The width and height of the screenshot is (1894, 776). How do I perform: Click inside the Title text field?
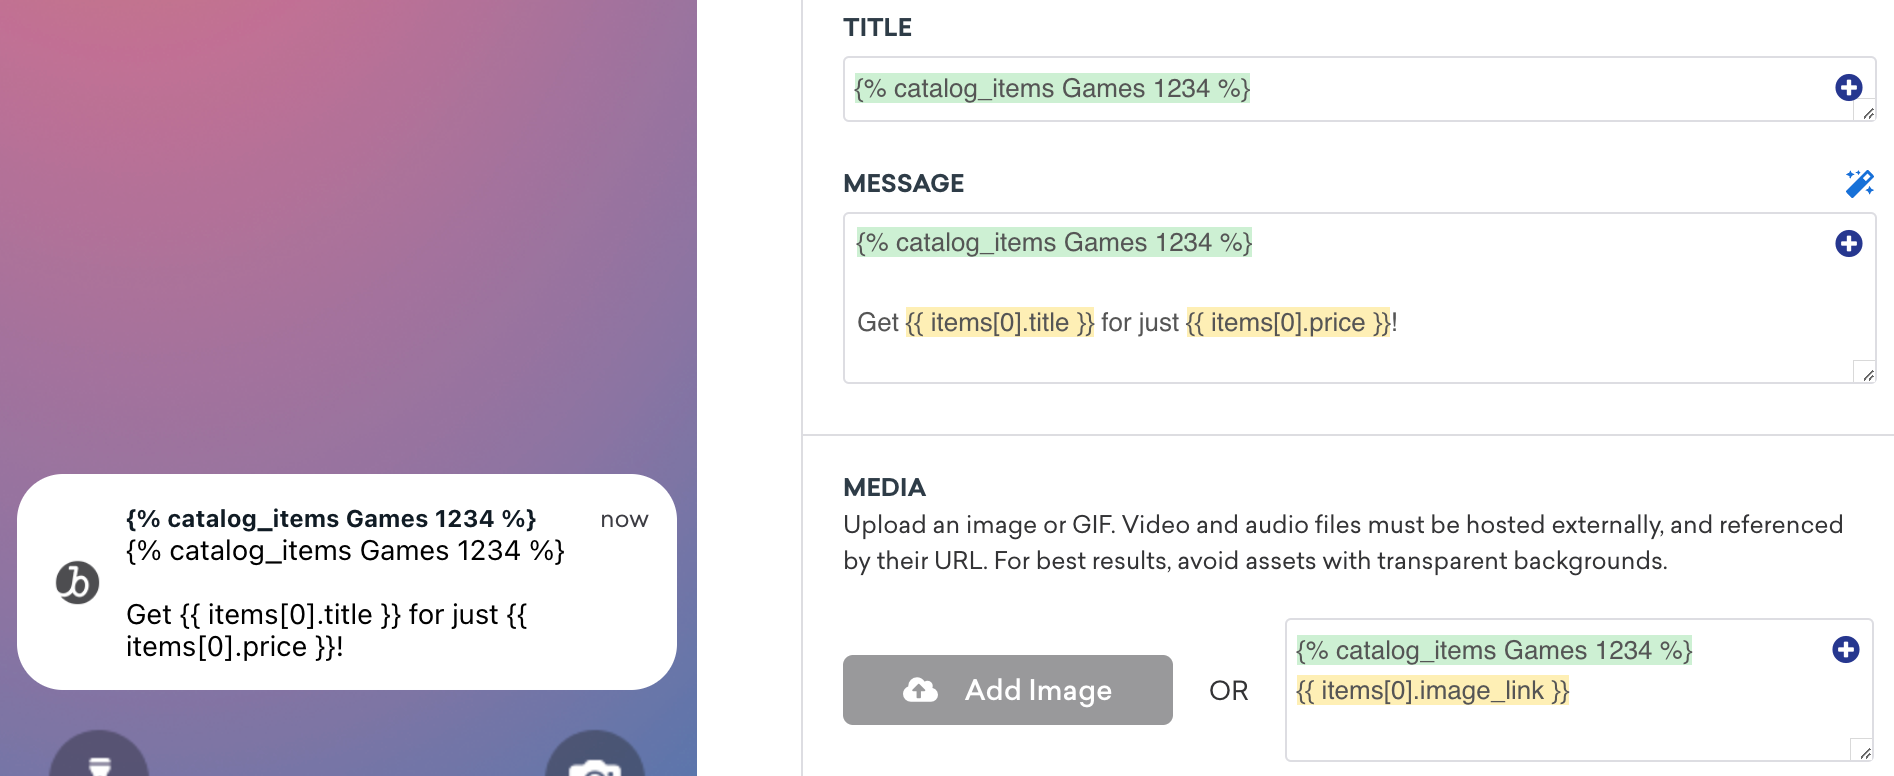pos(1500,89)
